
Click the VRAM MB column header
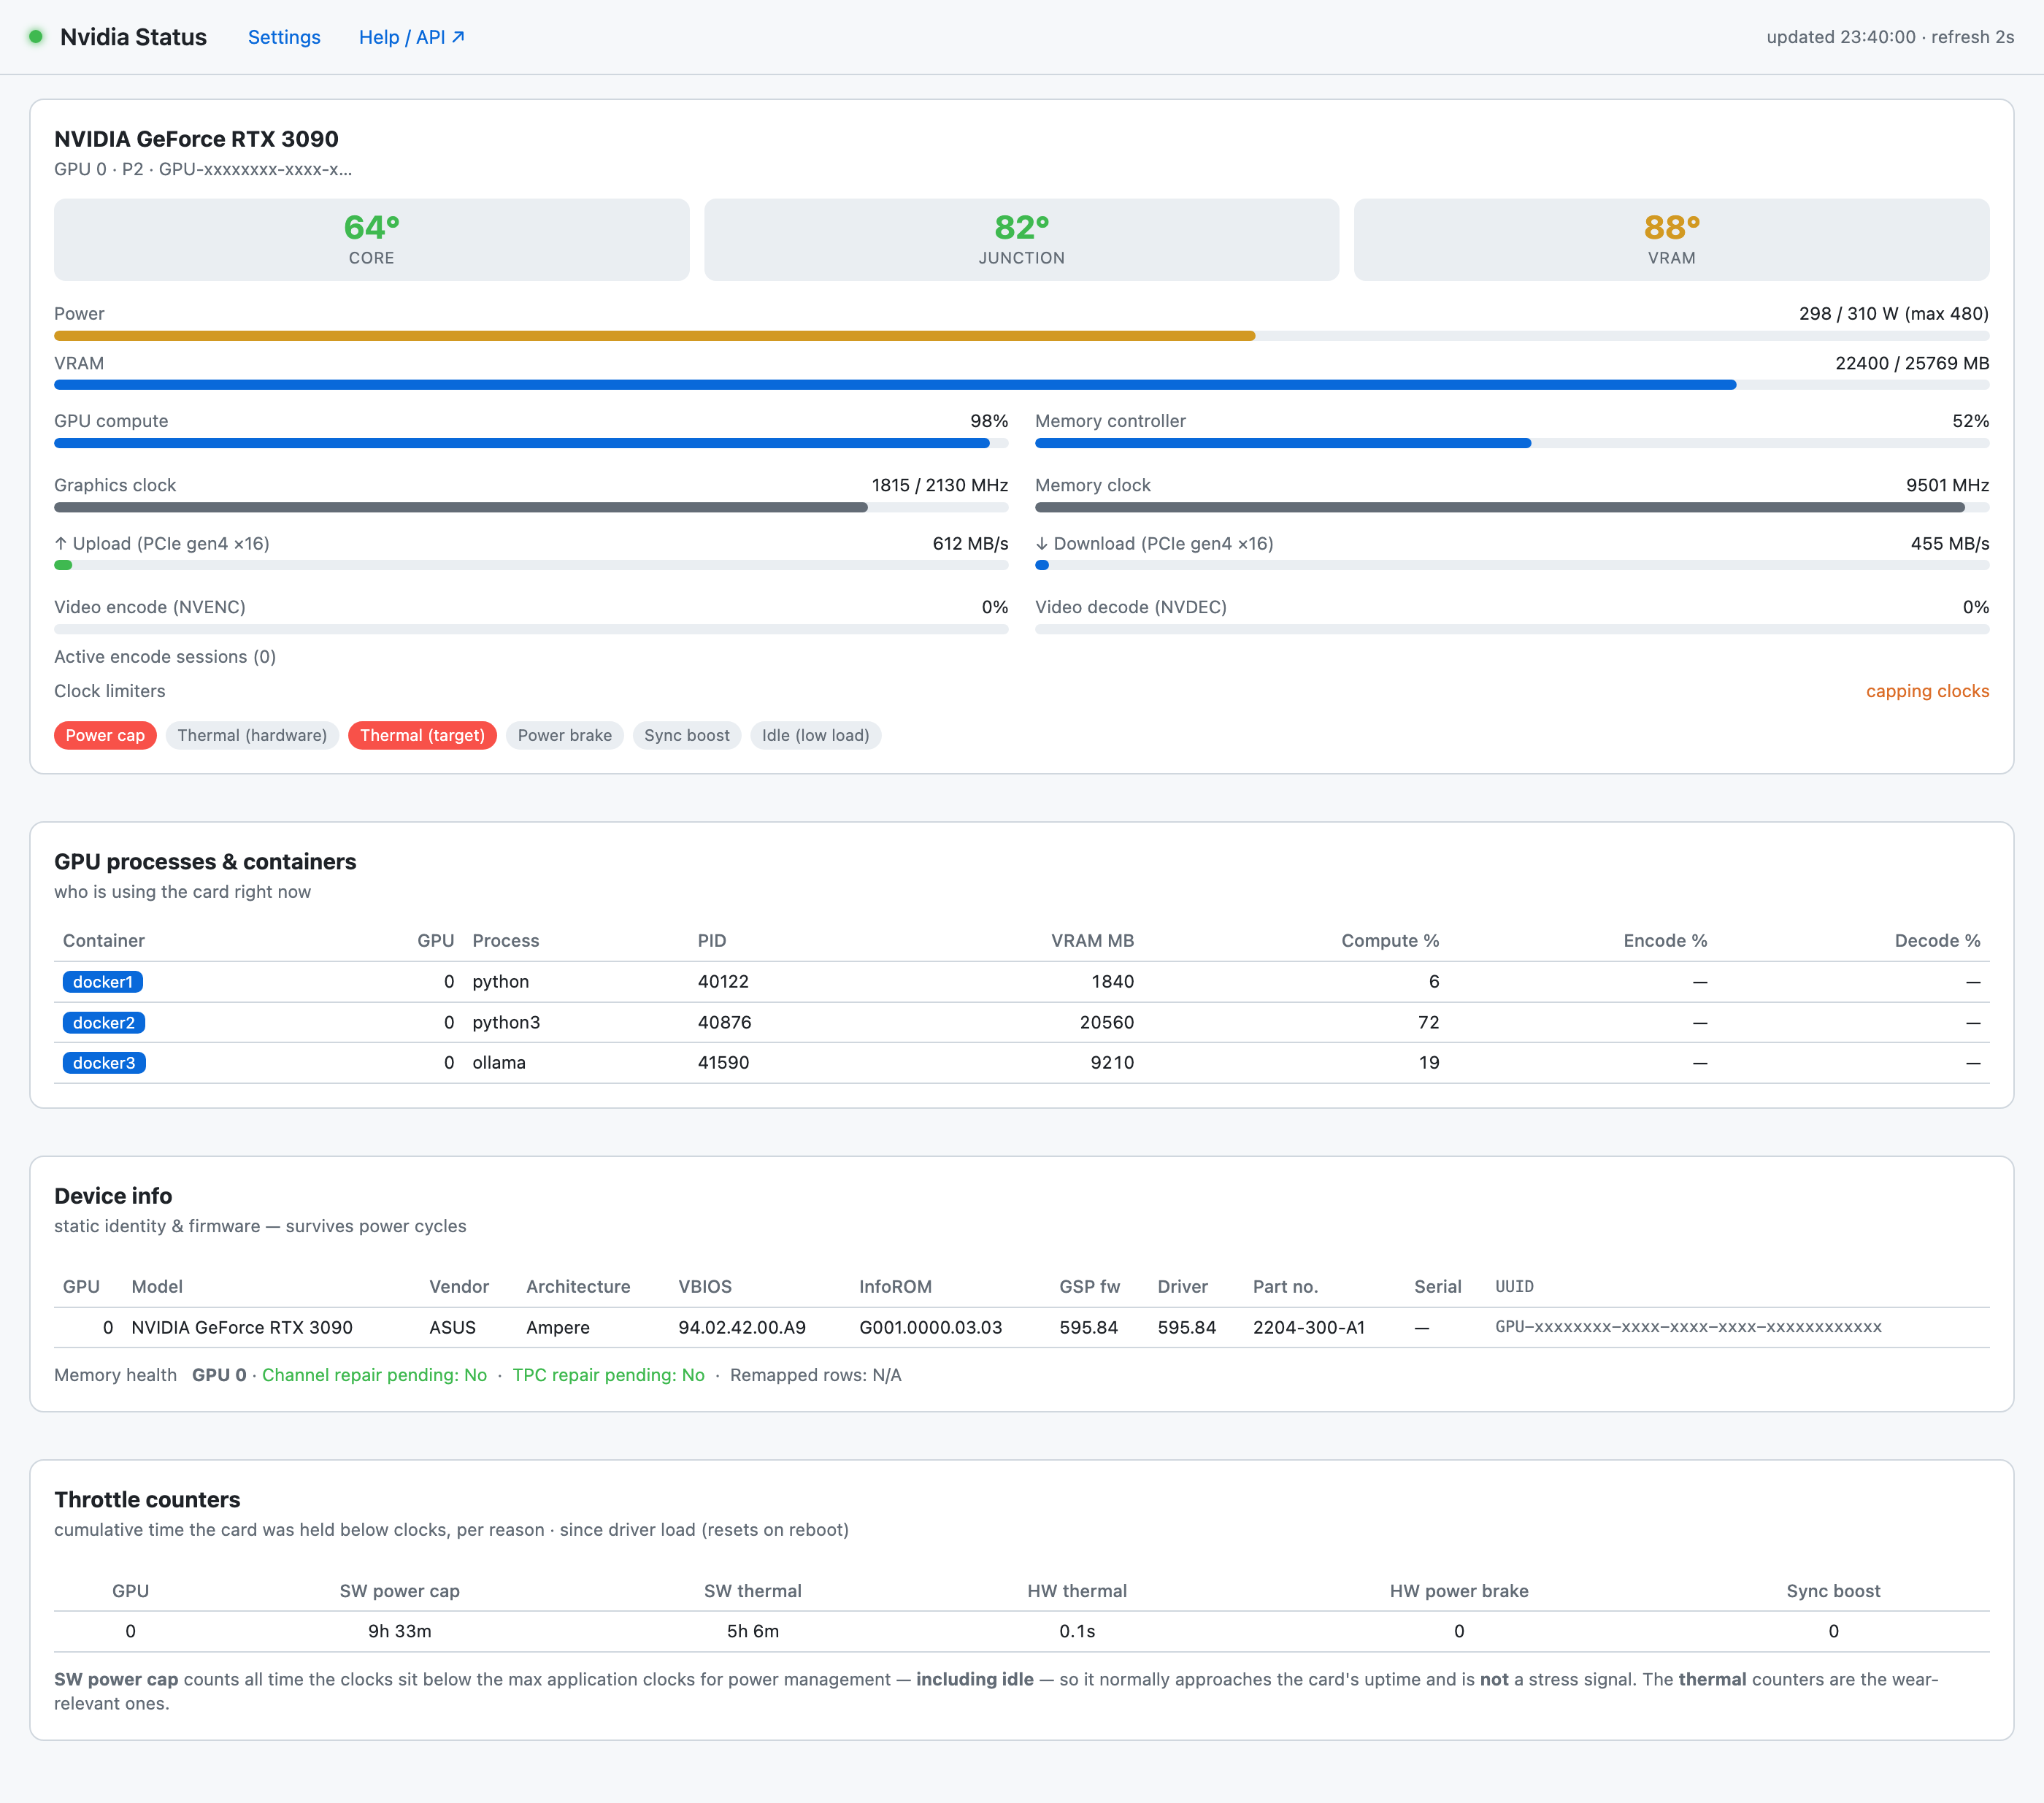(x=1092, y=941)
